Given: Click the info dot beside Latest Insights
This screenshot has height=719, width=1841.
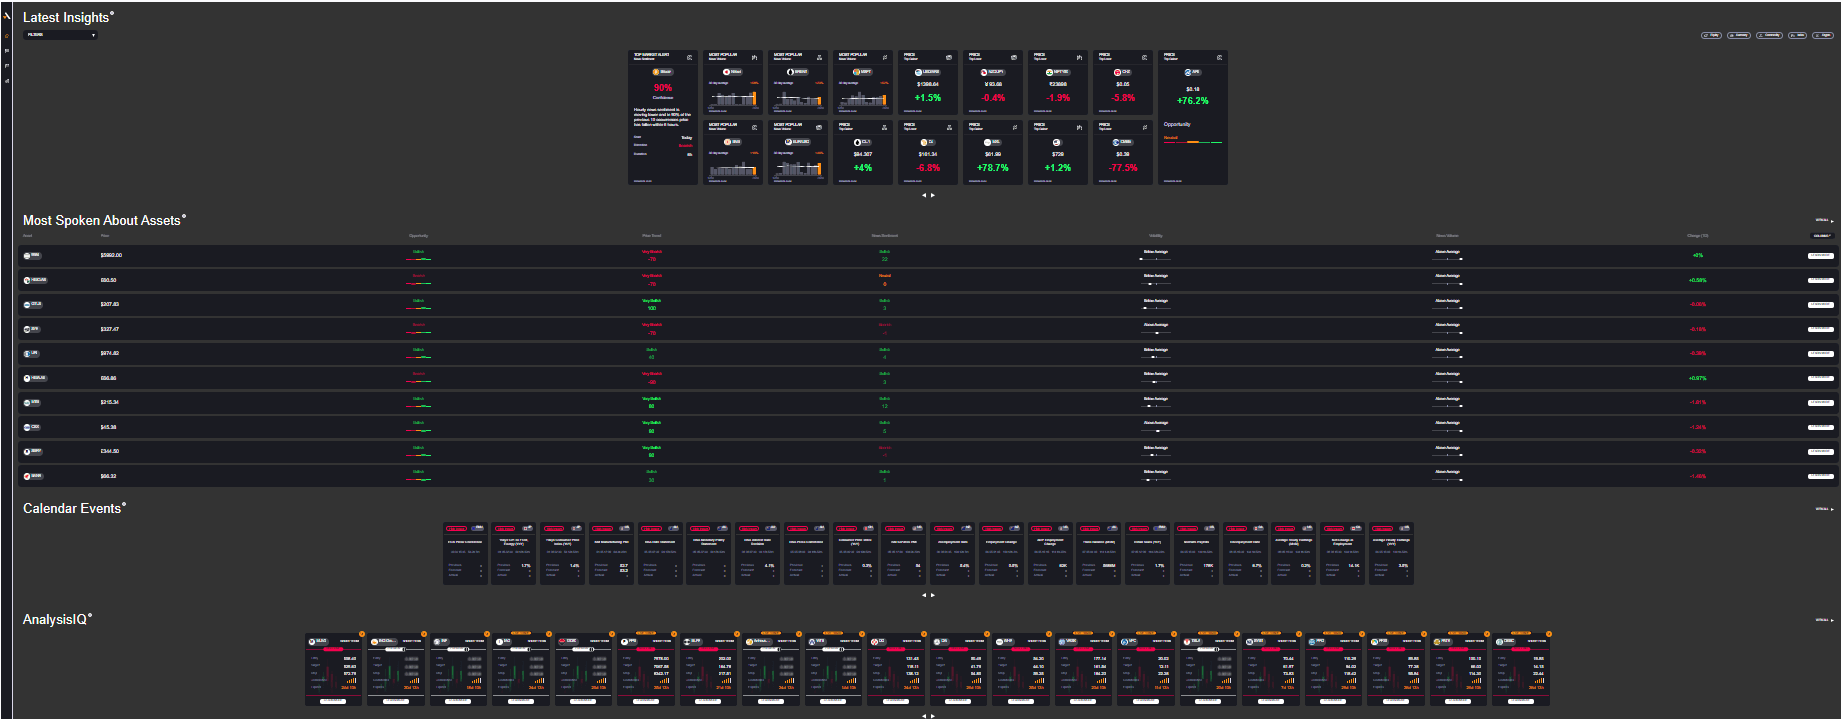Looking at the screenshot, I should [x=112, y=13].
